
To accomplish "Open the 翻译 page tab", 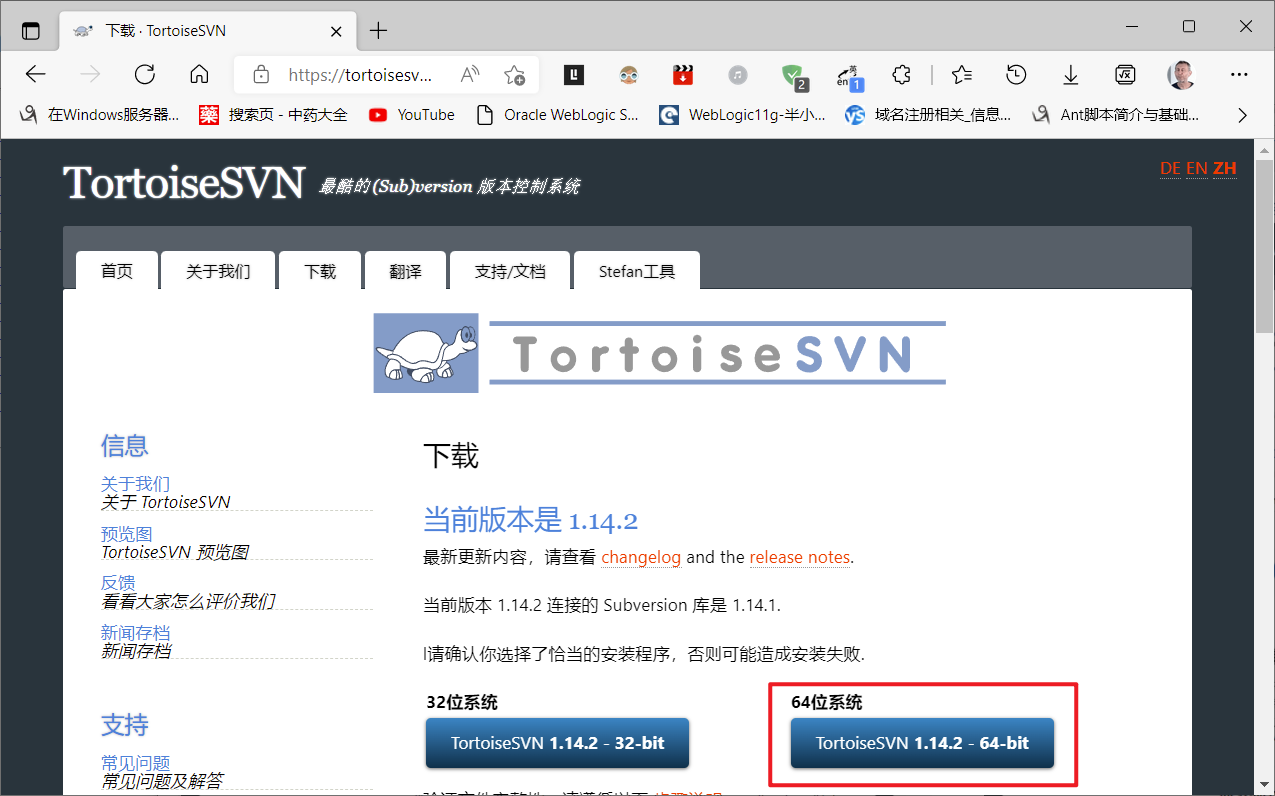I will point(404,270).
